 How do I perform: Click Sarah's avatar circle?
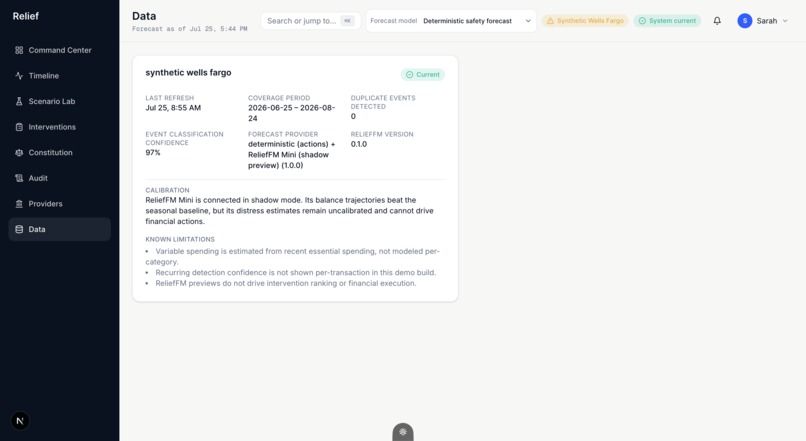(x=745, y=21)
